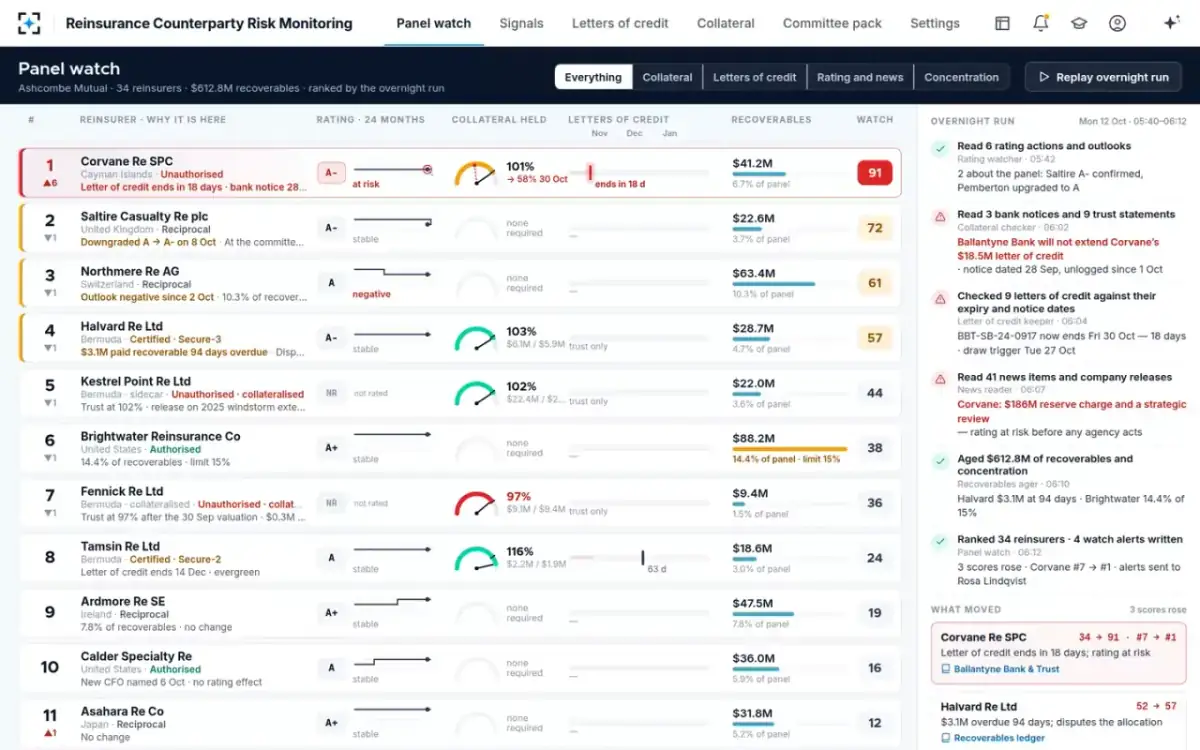The width and height of the screenshot is (1200, 750).
Task: Click the 61 watch score for Northmere Re
Action: [x=875, y=283]
